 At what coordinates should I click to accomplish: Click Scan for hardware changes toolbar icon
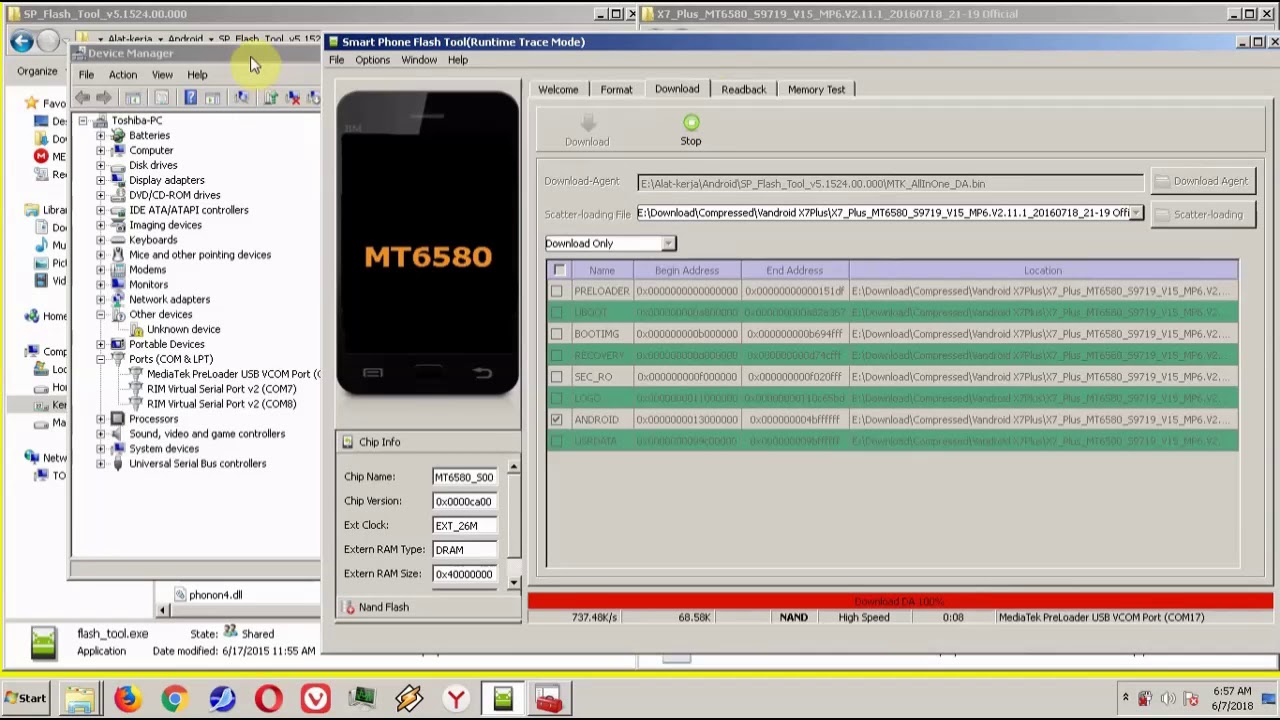click(241, 98)
